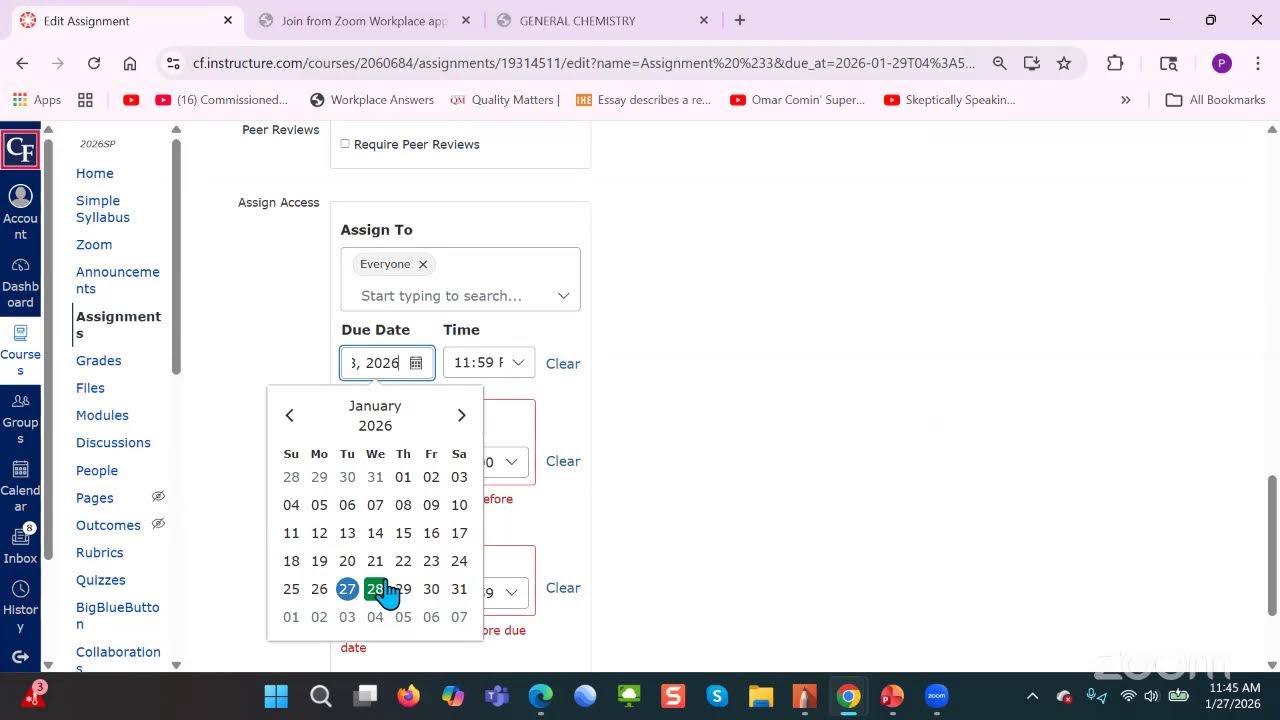Open the Zoom app in the taskbar
Image resolution: width=1280 pixels, height=720 pixels.
pos(936,696)
